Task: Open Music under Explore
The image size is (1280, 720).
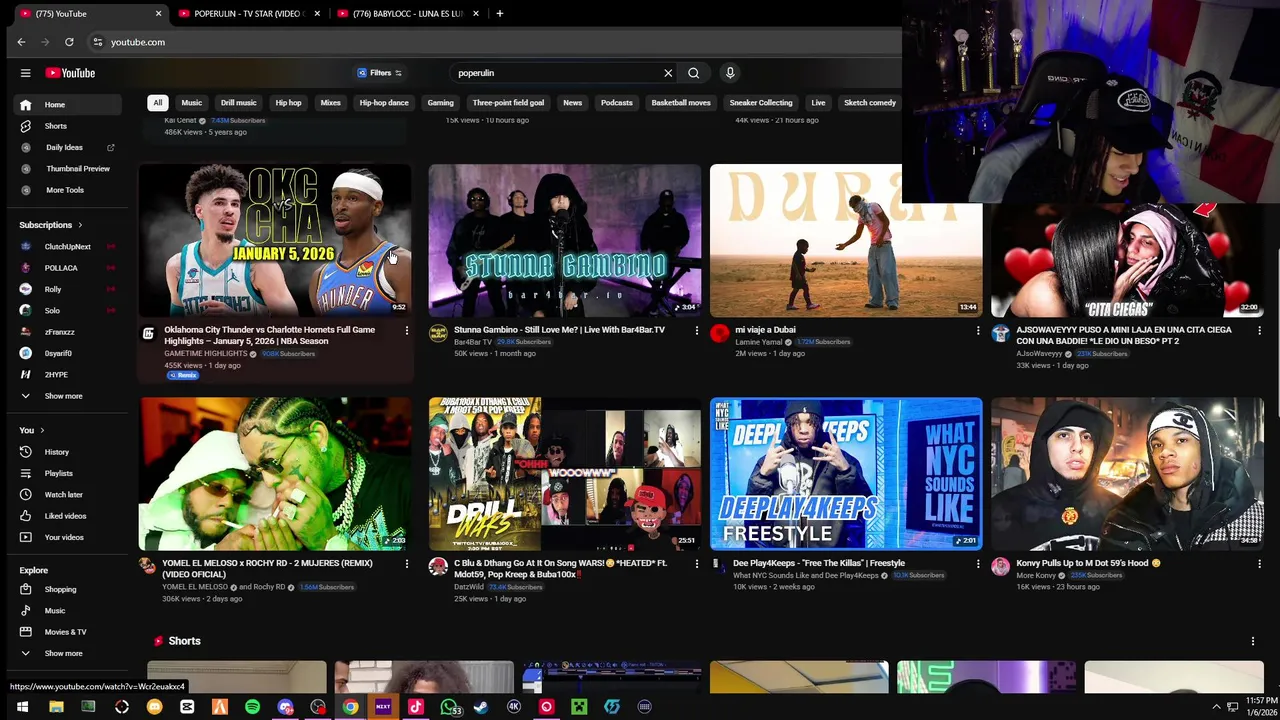Action: pyautogui.click(x=55, y=611)
